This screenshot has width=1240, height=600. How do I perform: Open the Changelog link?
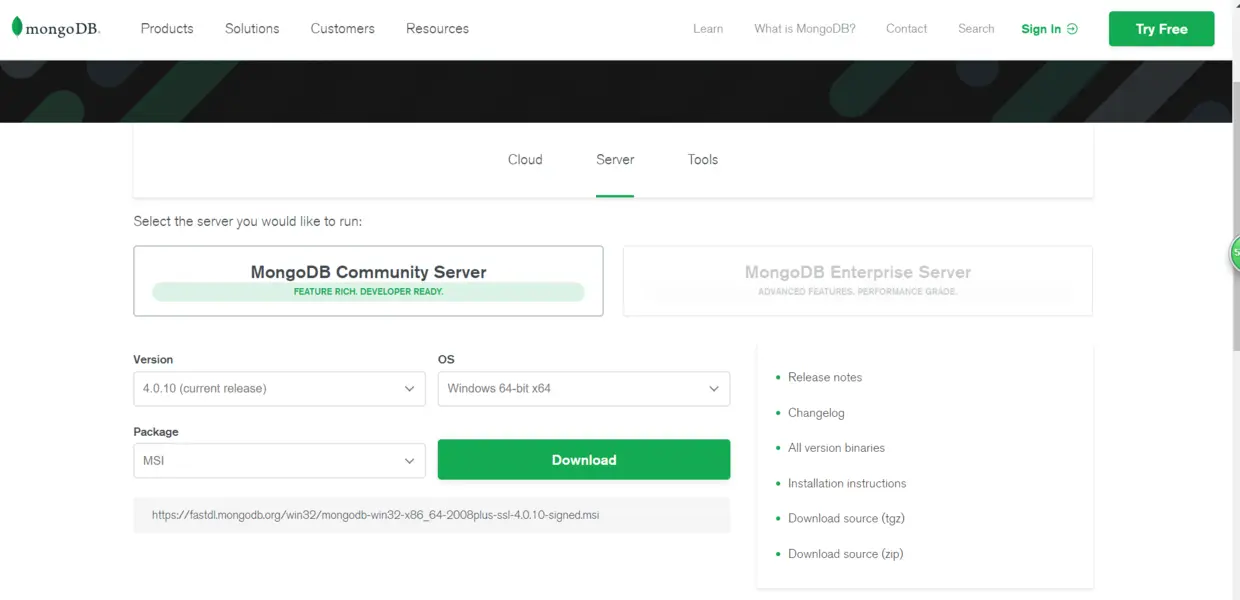(x=816, y=412)
